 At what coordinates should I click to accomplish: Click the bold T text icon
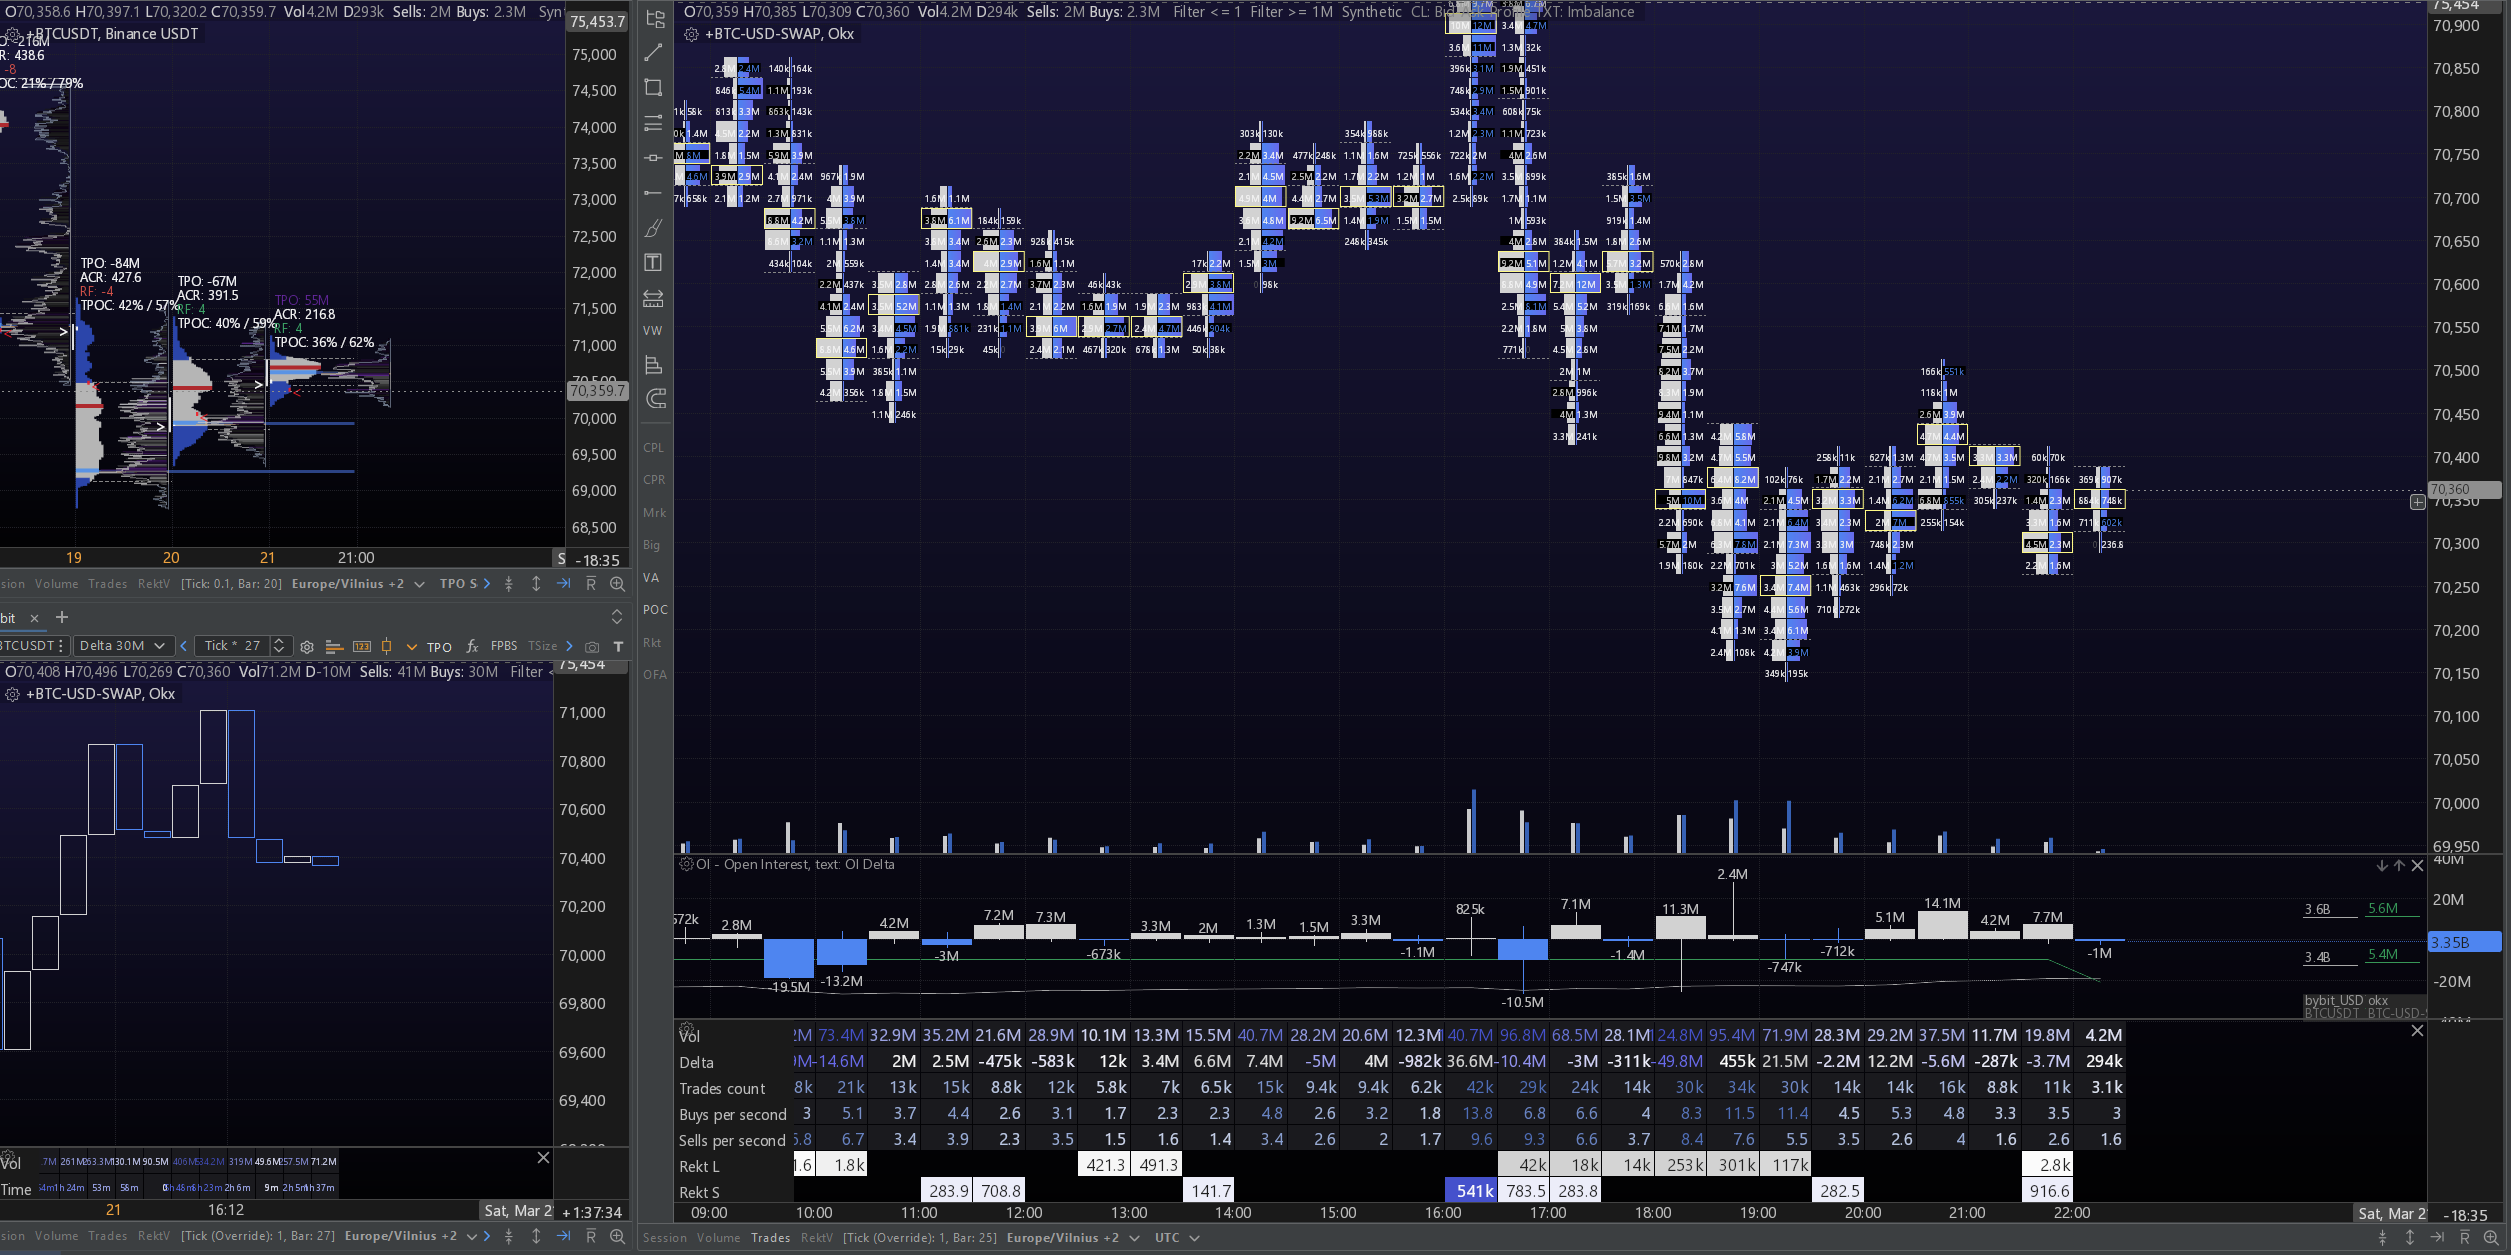(x=618, y=646)
